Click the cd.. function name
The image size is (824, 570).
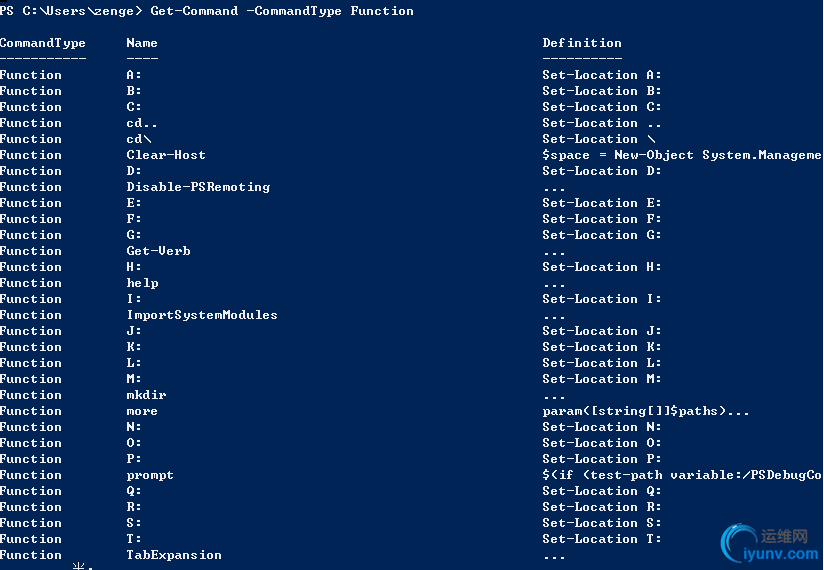coord(141,123)
